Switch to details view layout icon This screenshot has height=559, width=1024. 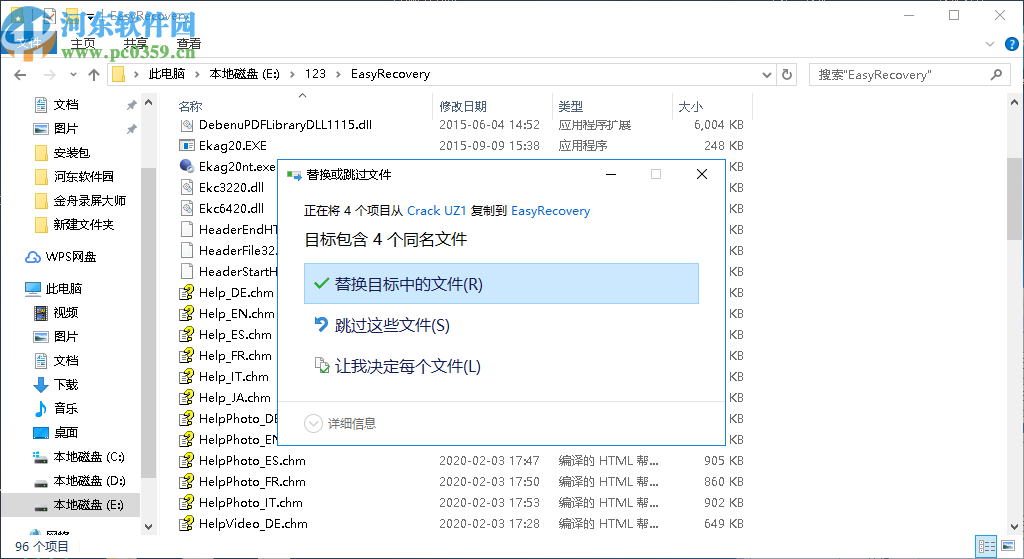[986, 546]
